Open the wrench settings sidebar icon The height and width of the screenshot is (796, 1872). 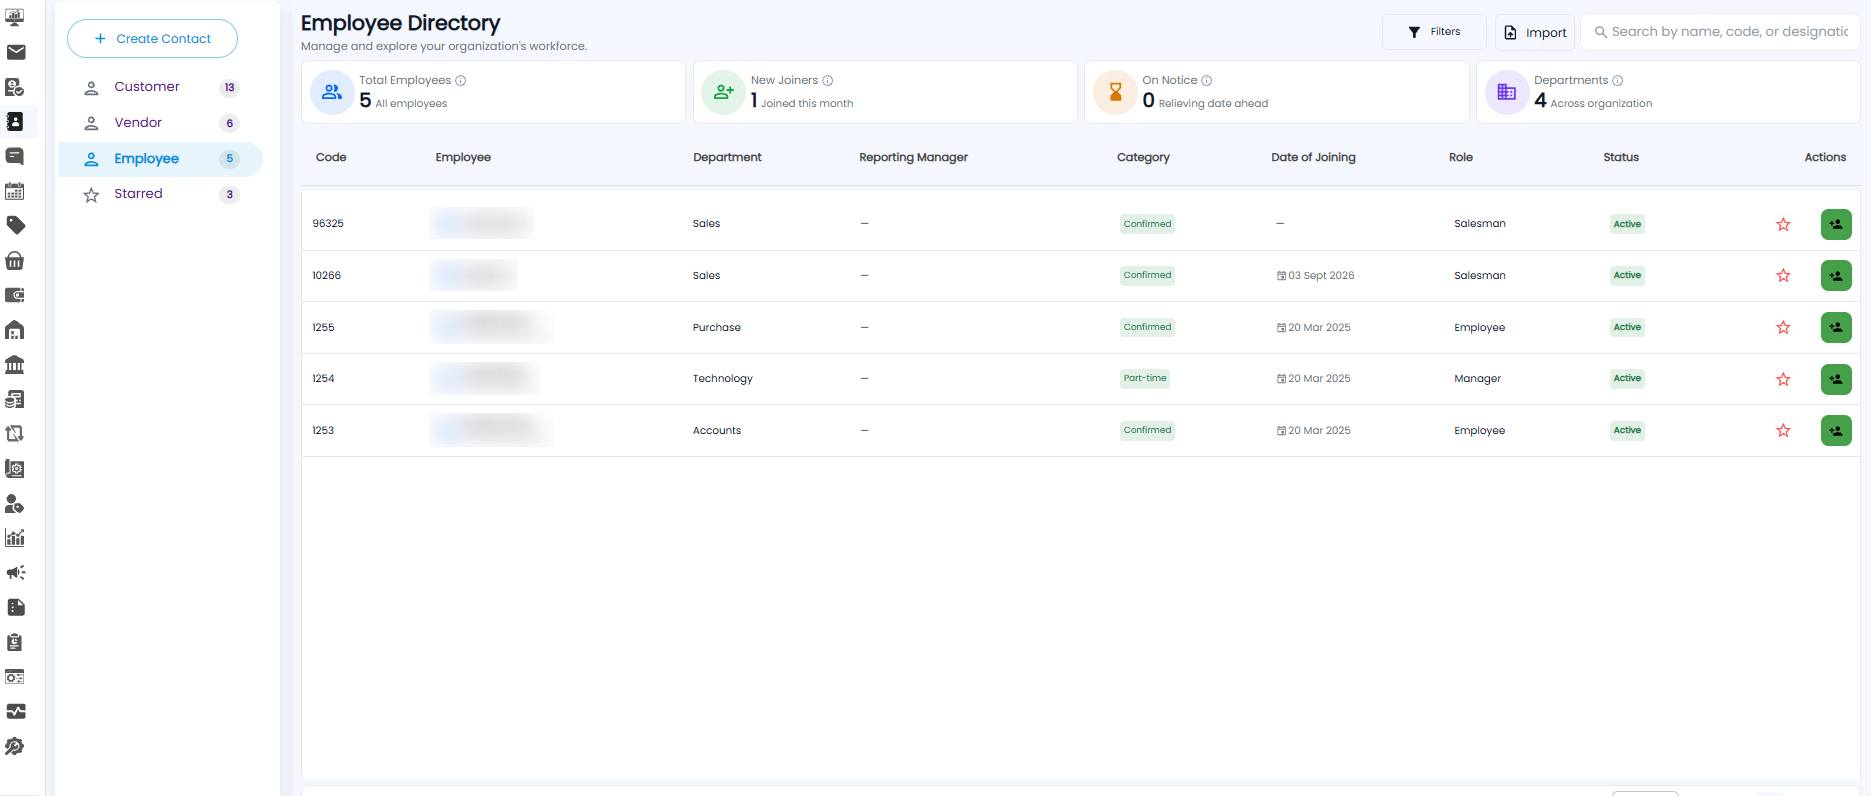point(15,746)
